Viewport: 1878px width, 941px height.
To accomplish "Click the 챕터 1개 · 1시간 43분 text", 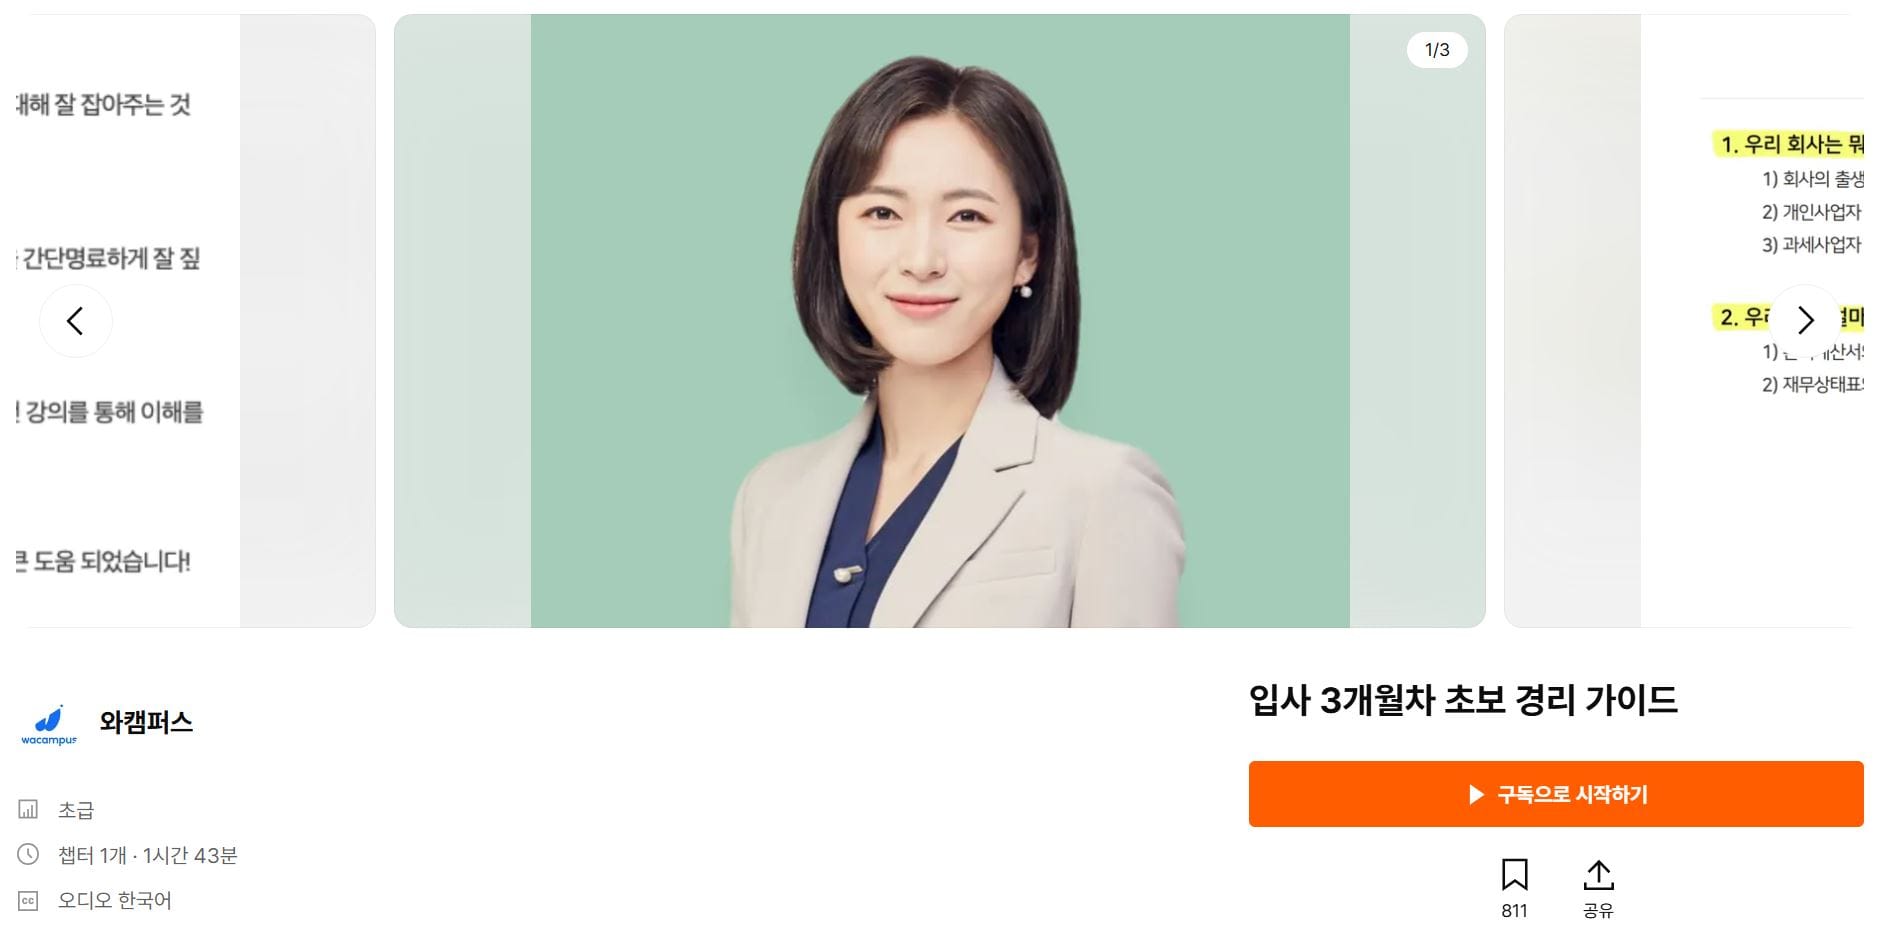I will (148, 855).
